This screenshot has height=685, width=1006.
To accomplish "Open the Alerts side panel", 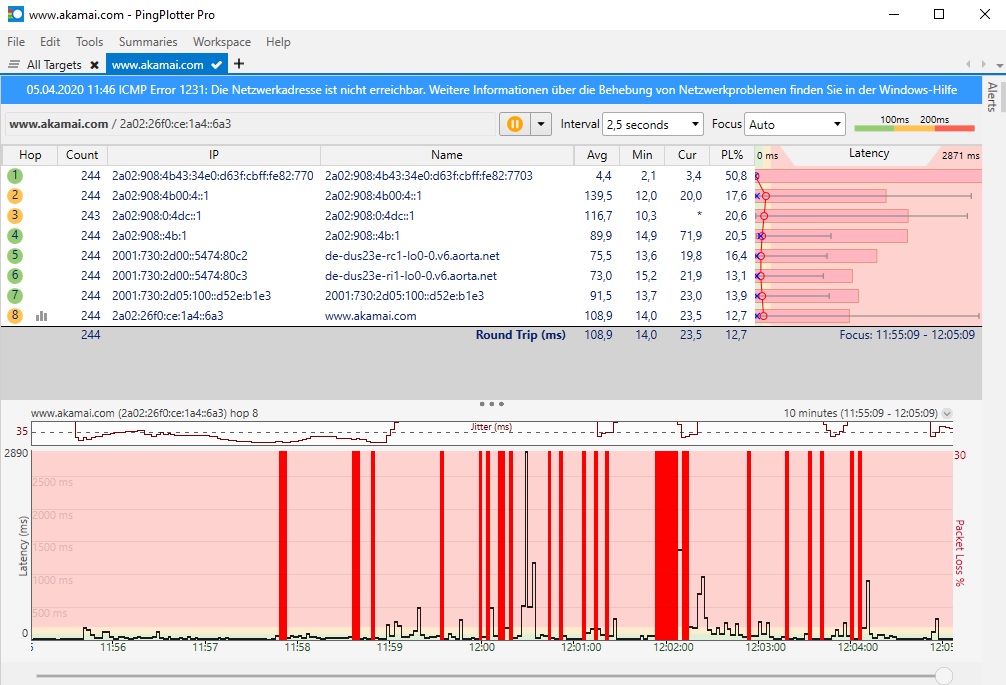I will click(993, 96).
